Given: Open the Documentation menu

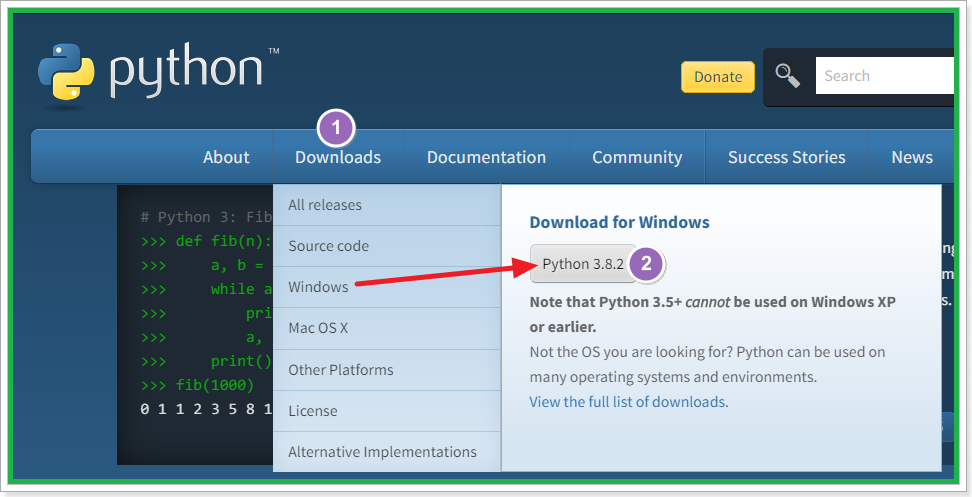Looking at the screenshot, I should pyautogui.click(x=487, y=157).
